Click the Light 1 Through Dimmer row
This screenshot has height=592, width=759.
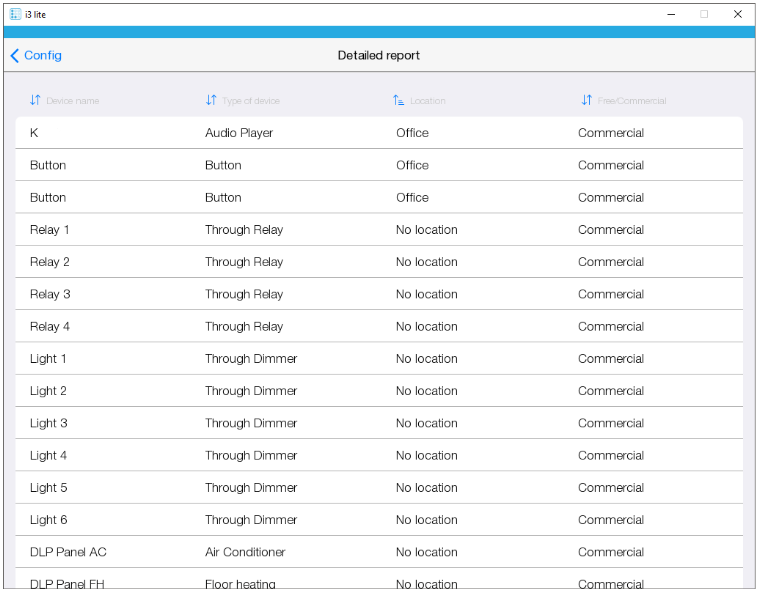[x=379, y=359]
